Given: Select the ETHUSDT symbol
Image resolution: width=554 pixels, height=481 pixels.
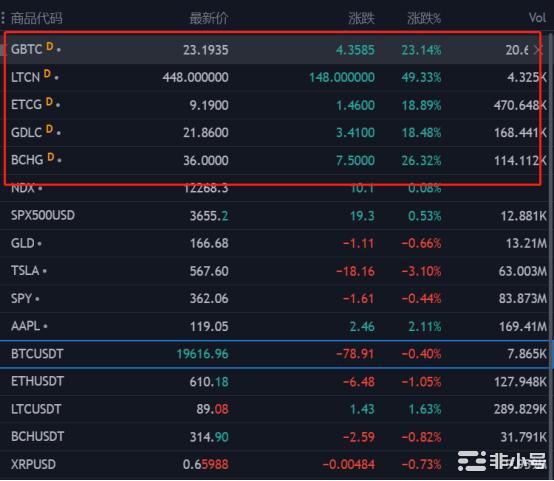Looking at the screenshot, I should click(37, 381).
